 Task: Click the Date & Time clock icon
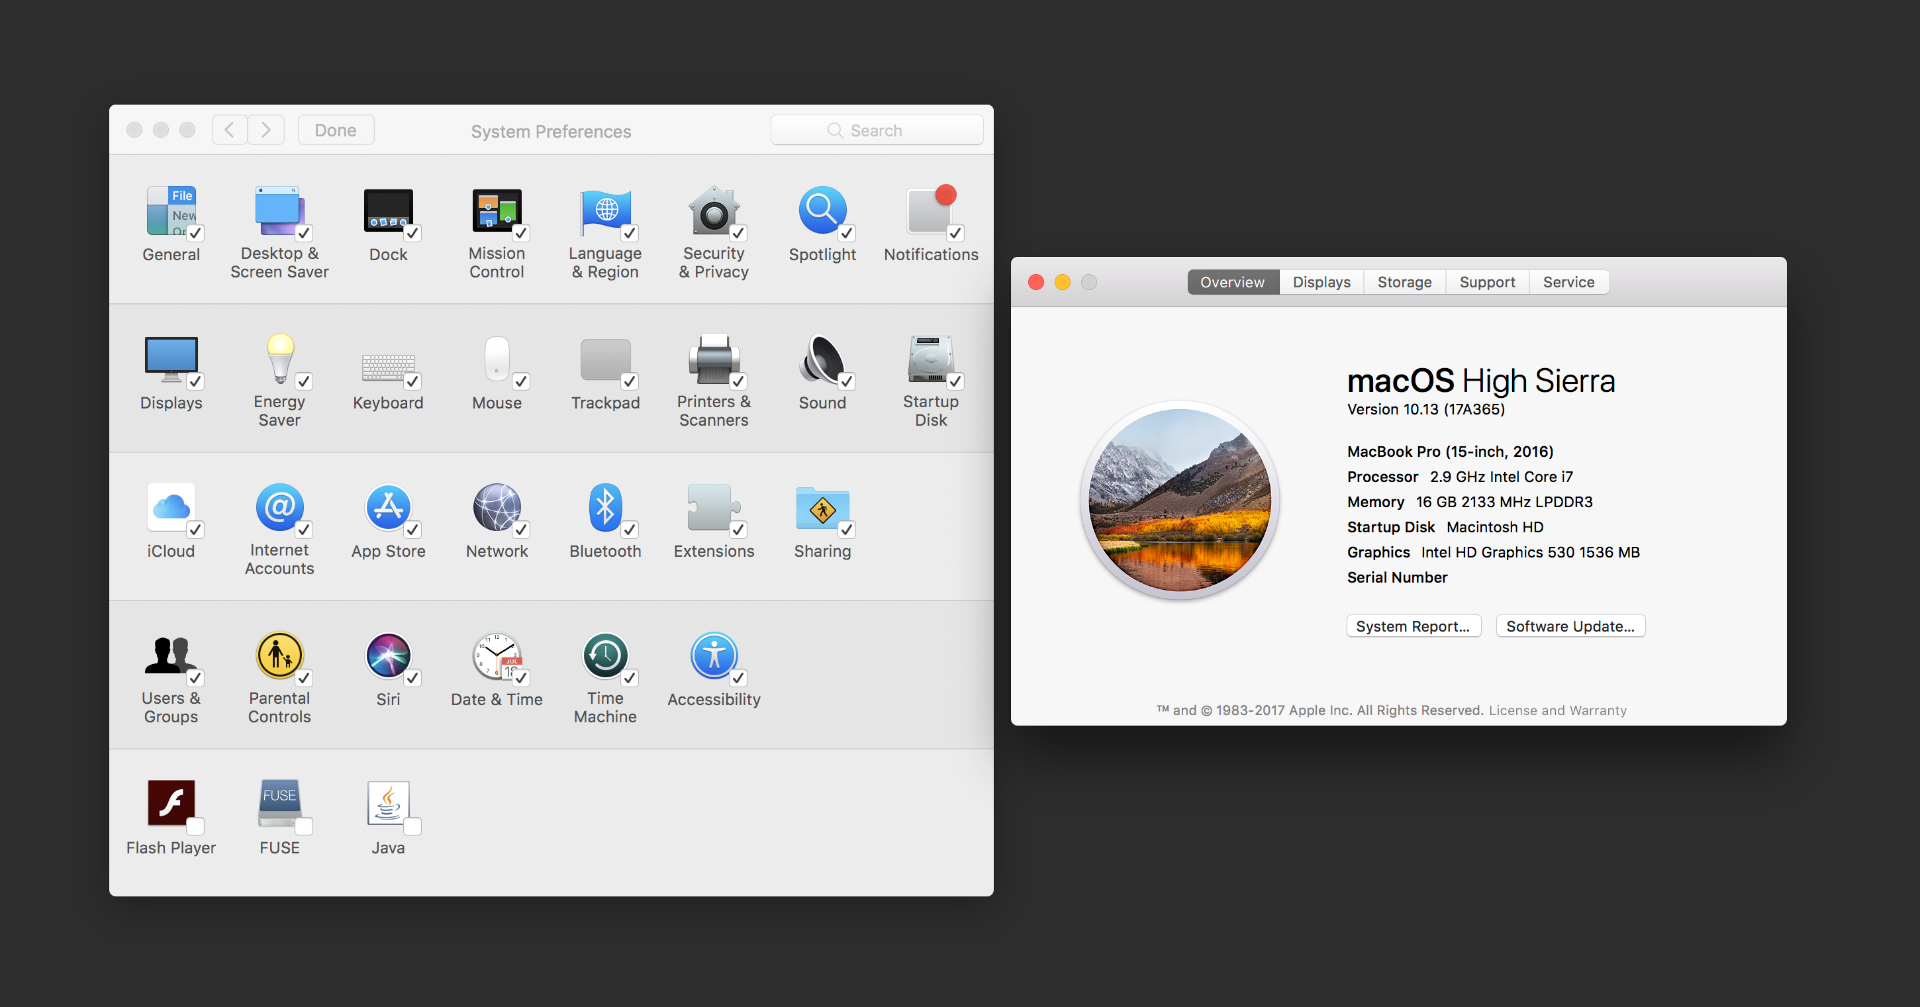[x=497, y=655]
